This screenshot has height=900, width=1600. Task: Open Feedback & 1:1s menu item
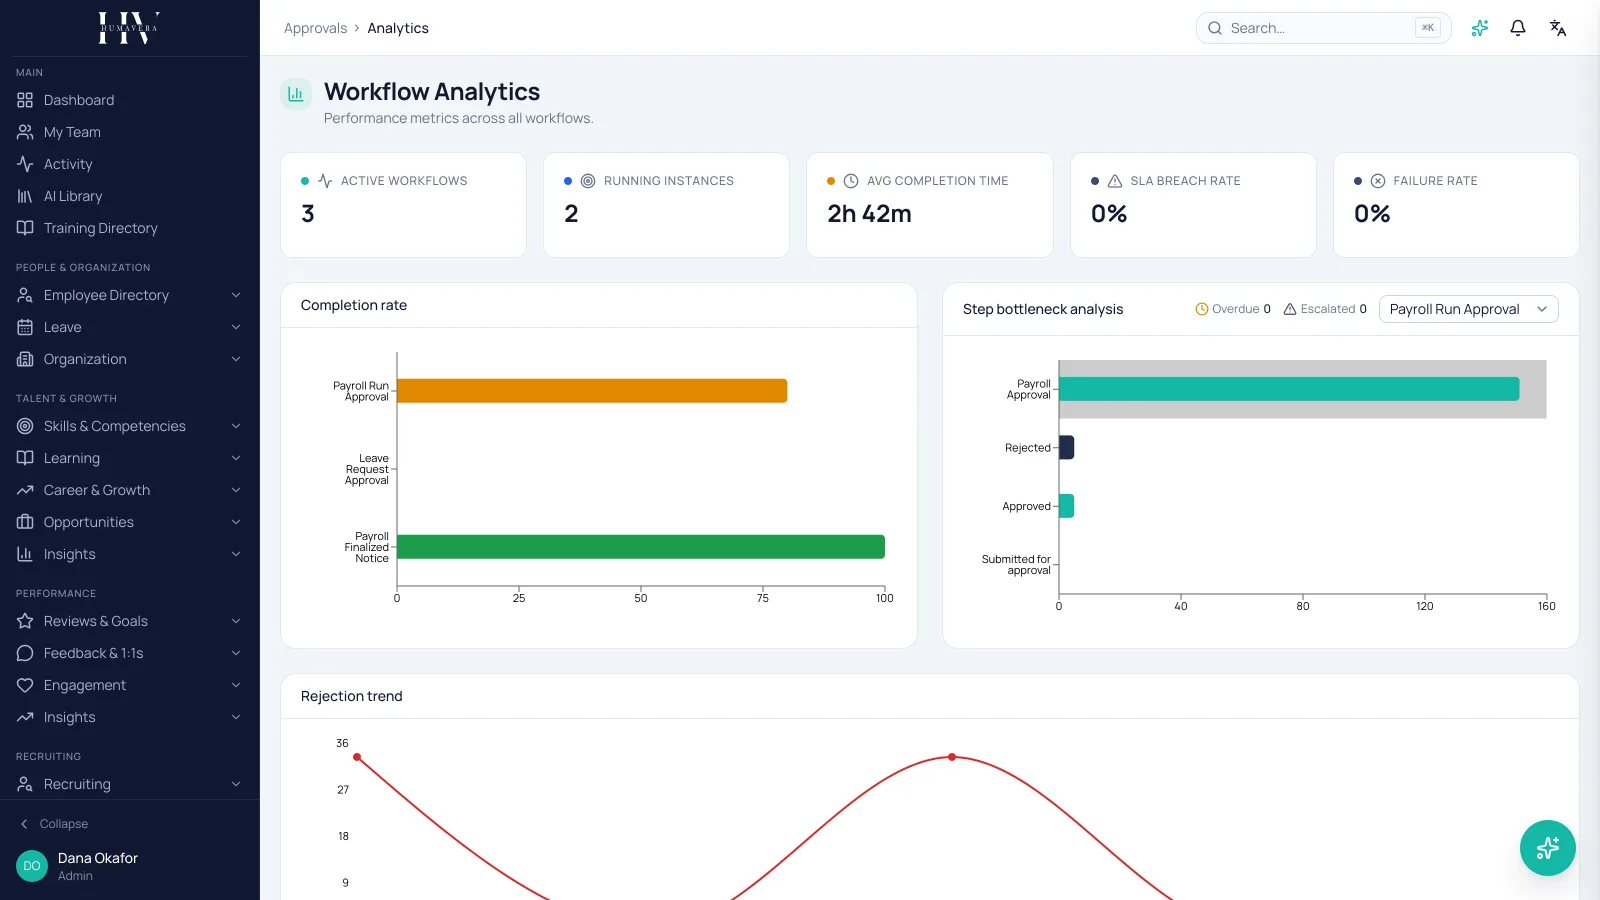click(129, 653)
